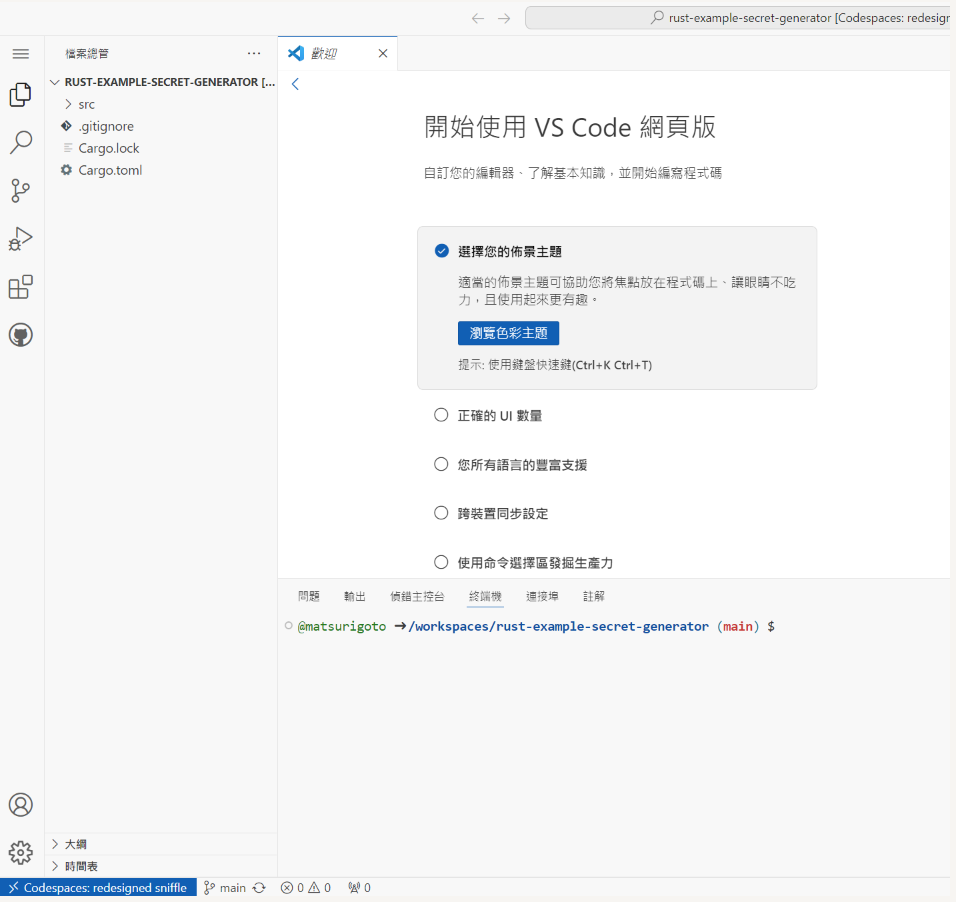Open the hamburger application menu
Viewport: 956px width, 902px height.
coord(21,54)
